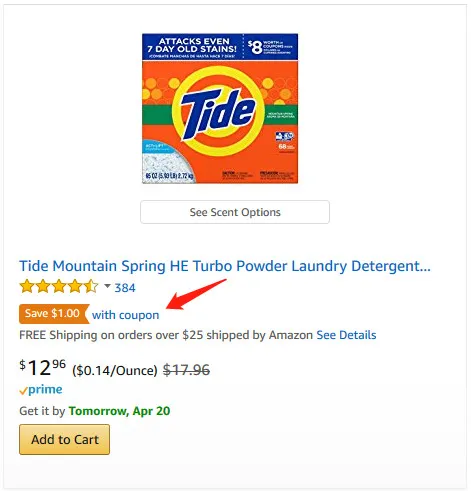Open the 384 customer reviews link
This screenshot has height=491, width=471.
point(125,288)
